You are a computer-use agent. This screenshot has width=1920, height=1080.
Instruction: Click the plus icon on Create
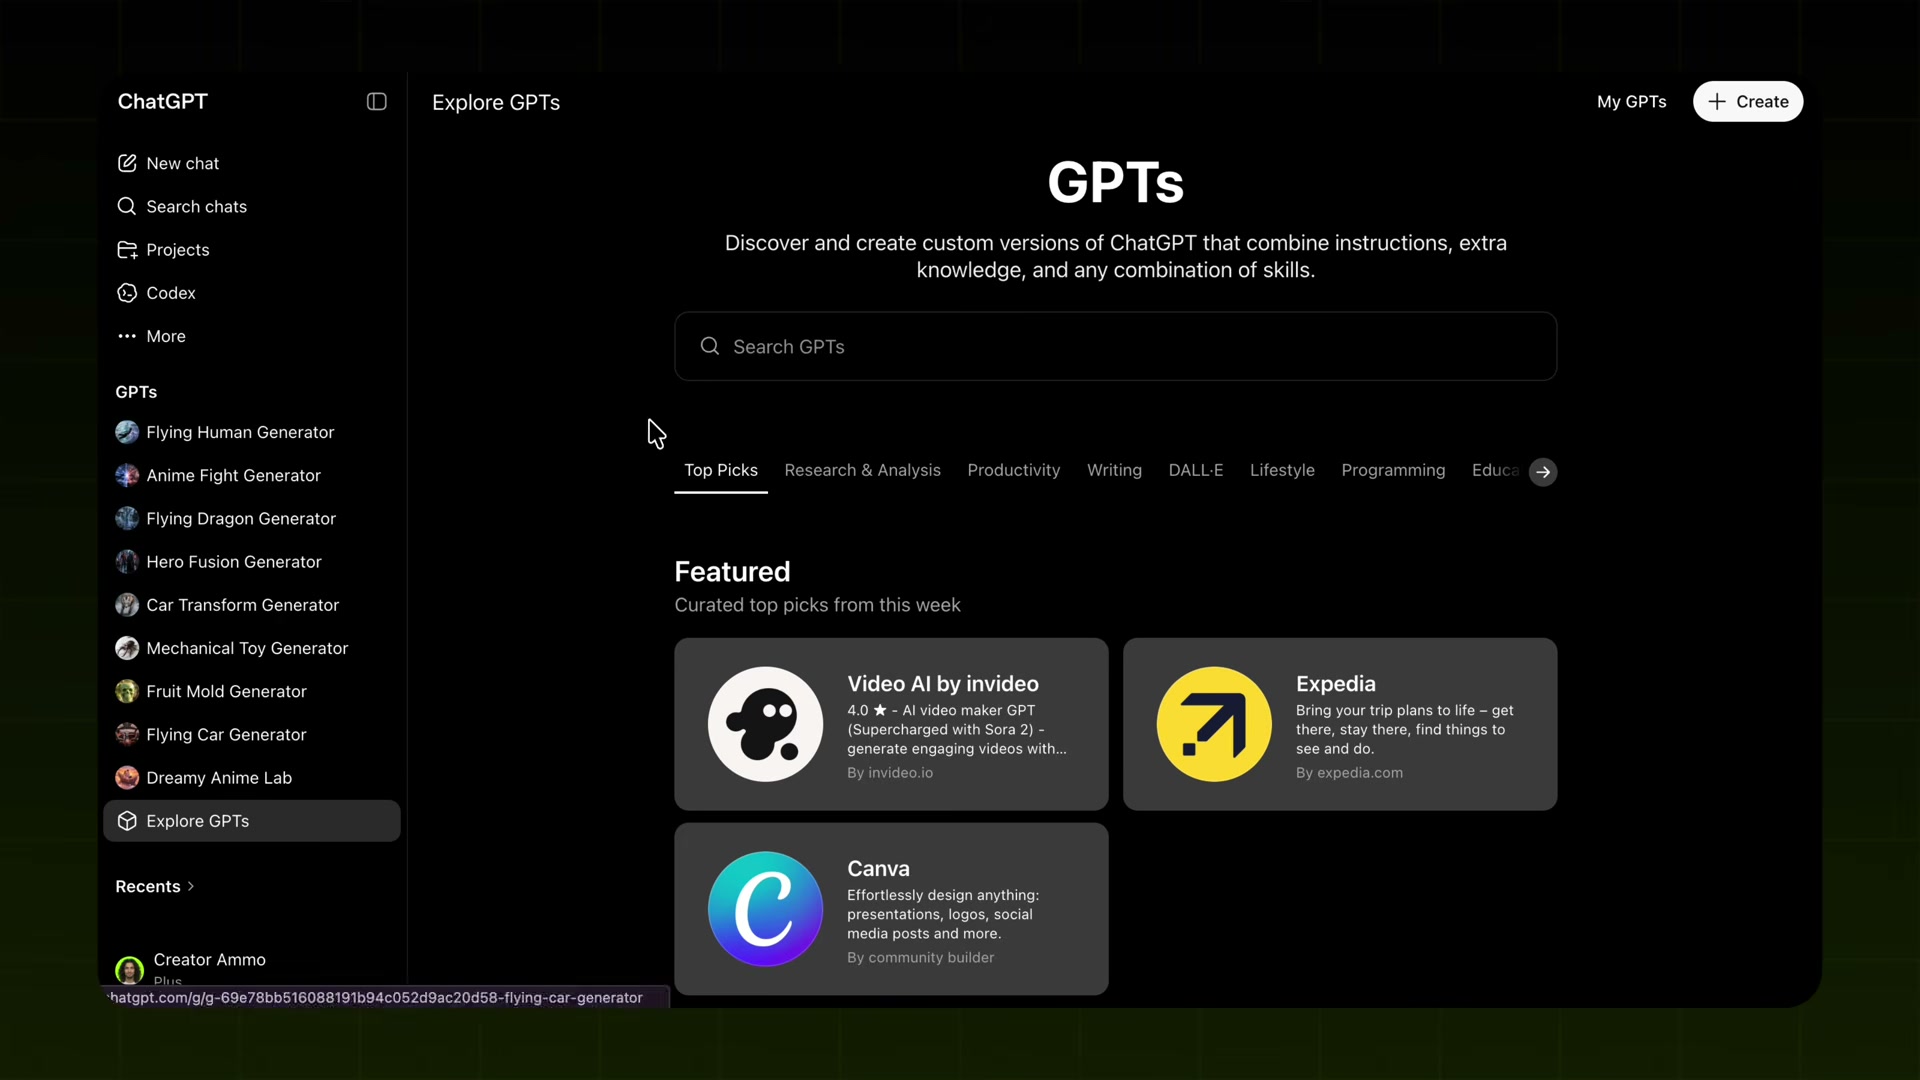[1717, 102]
